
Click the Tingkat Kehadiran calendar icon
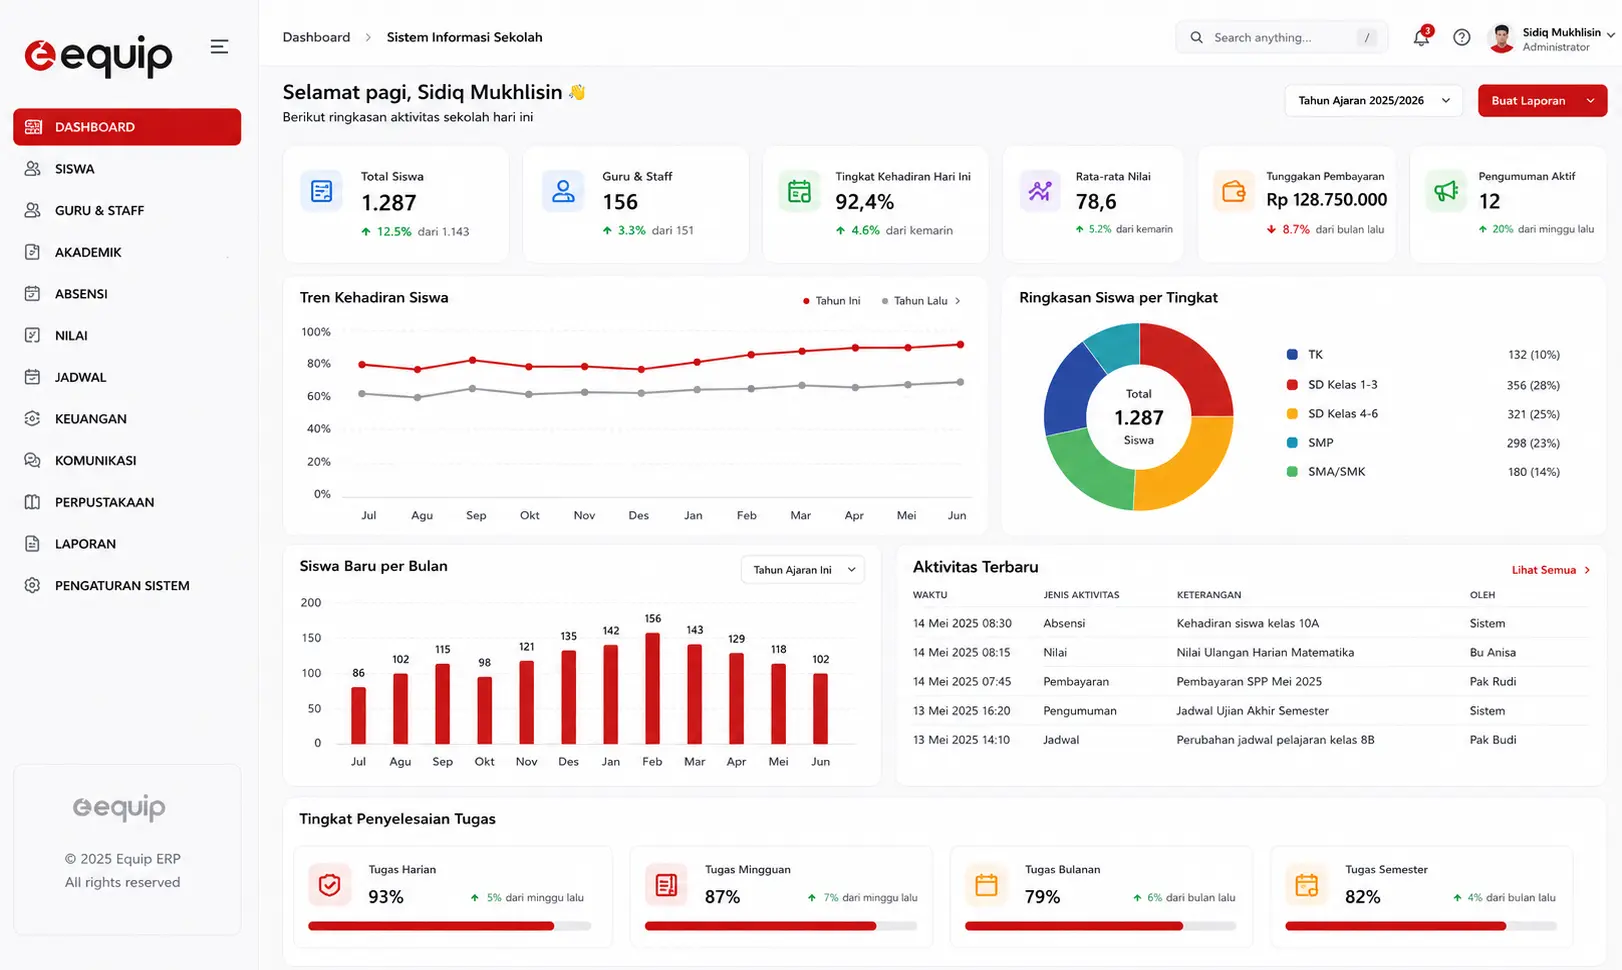click(799, 191)
